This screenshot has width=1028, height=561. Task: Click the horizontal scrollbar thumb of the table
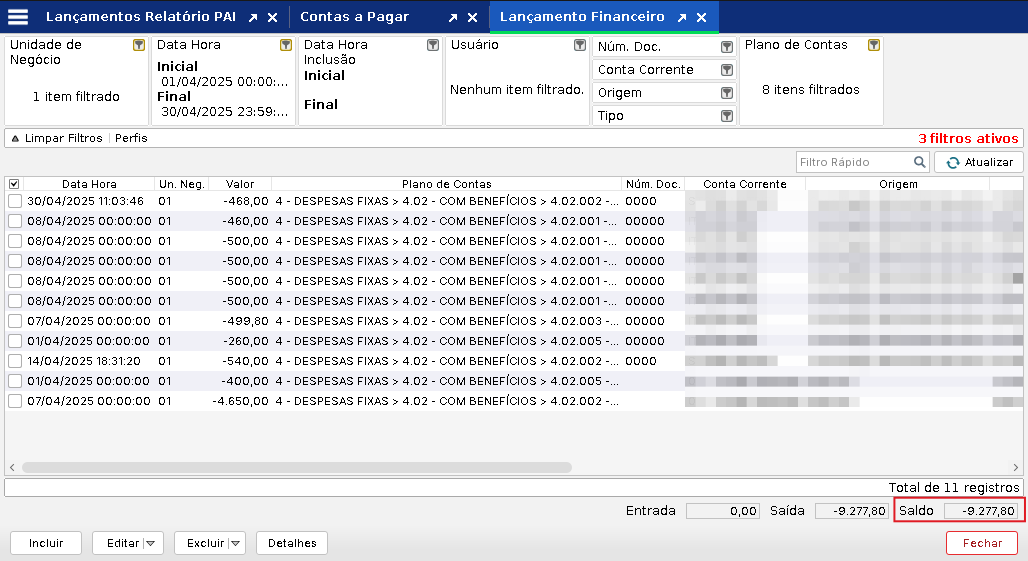point(297,467)
